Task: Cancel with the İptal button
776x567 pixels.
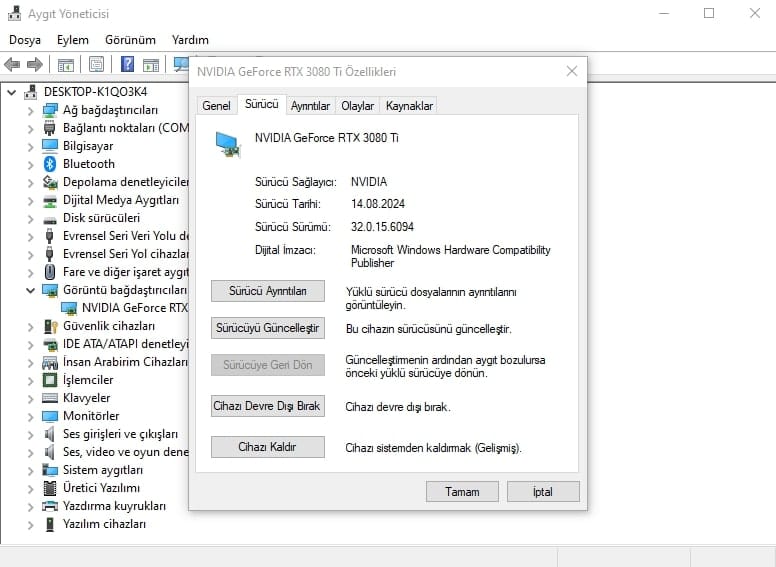Action: tap(543, 492)
